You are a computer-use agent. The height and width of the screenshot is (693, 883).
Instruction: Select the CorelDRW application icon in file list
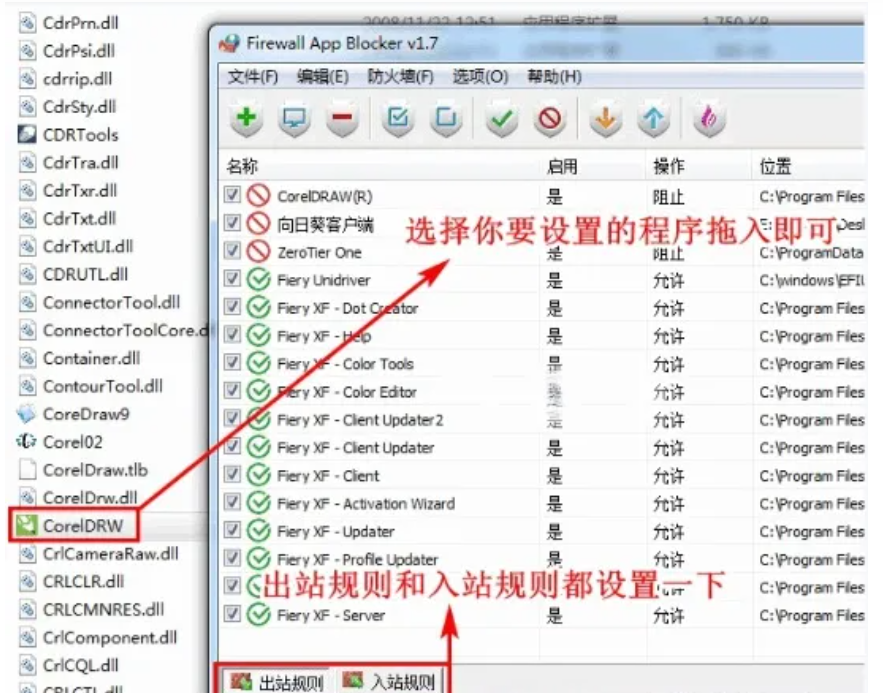(x=26, y=525)
